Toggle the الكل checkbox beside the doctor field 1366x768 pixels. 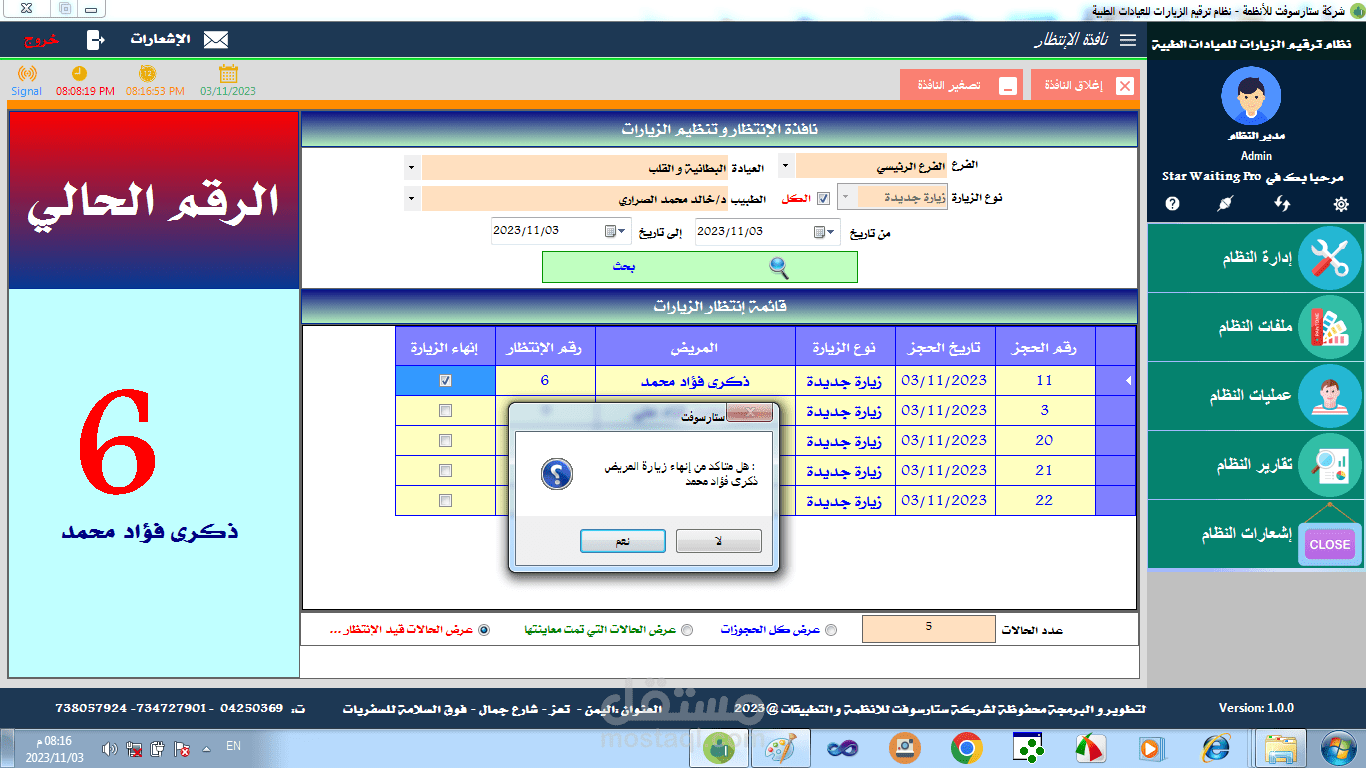tap(822, 197)
